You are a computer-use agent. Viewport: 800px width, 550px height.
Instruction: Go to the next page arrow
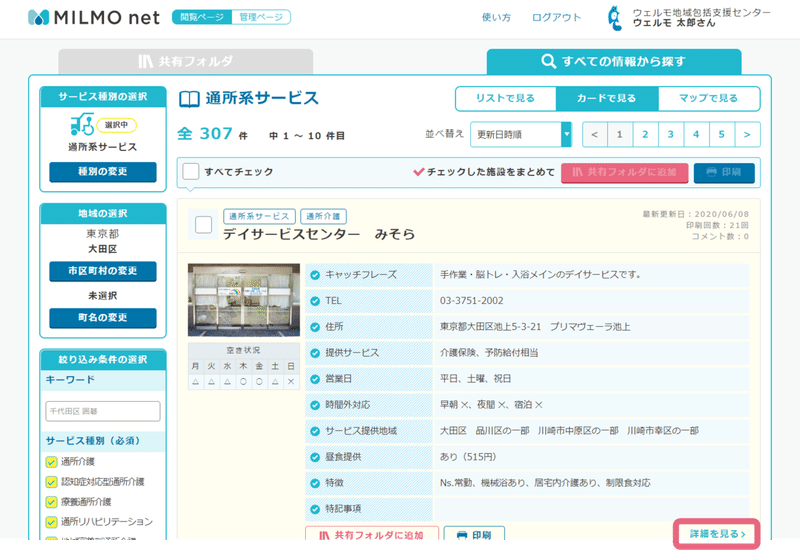[747, 135]
